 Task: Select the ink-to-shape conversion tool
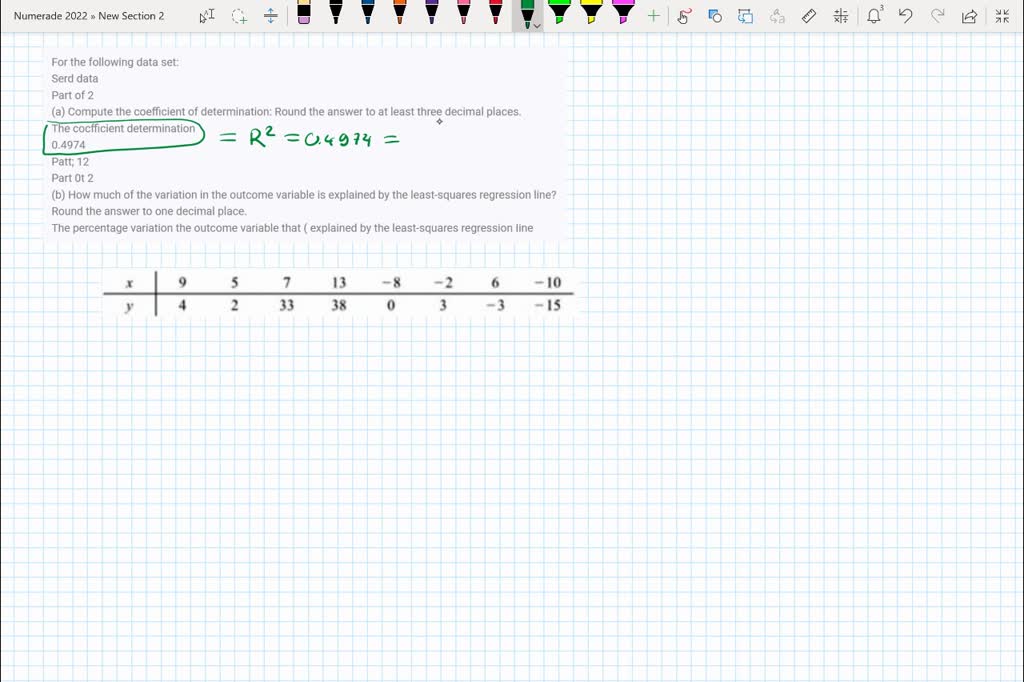pyautogui.click(x=716, y=16)
